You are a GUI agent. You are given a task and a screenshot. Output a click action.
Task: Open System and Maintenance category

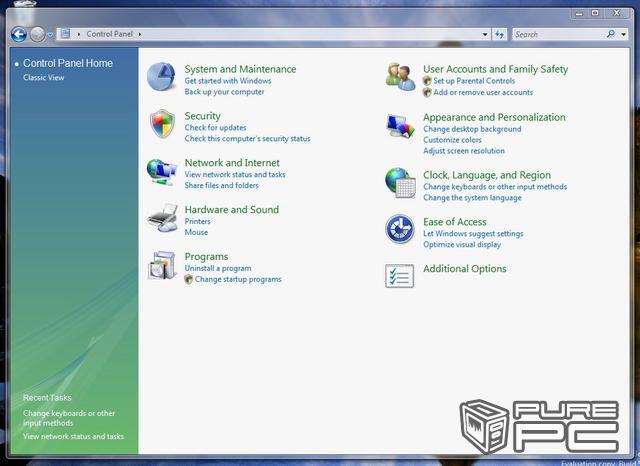coord(240,69)
